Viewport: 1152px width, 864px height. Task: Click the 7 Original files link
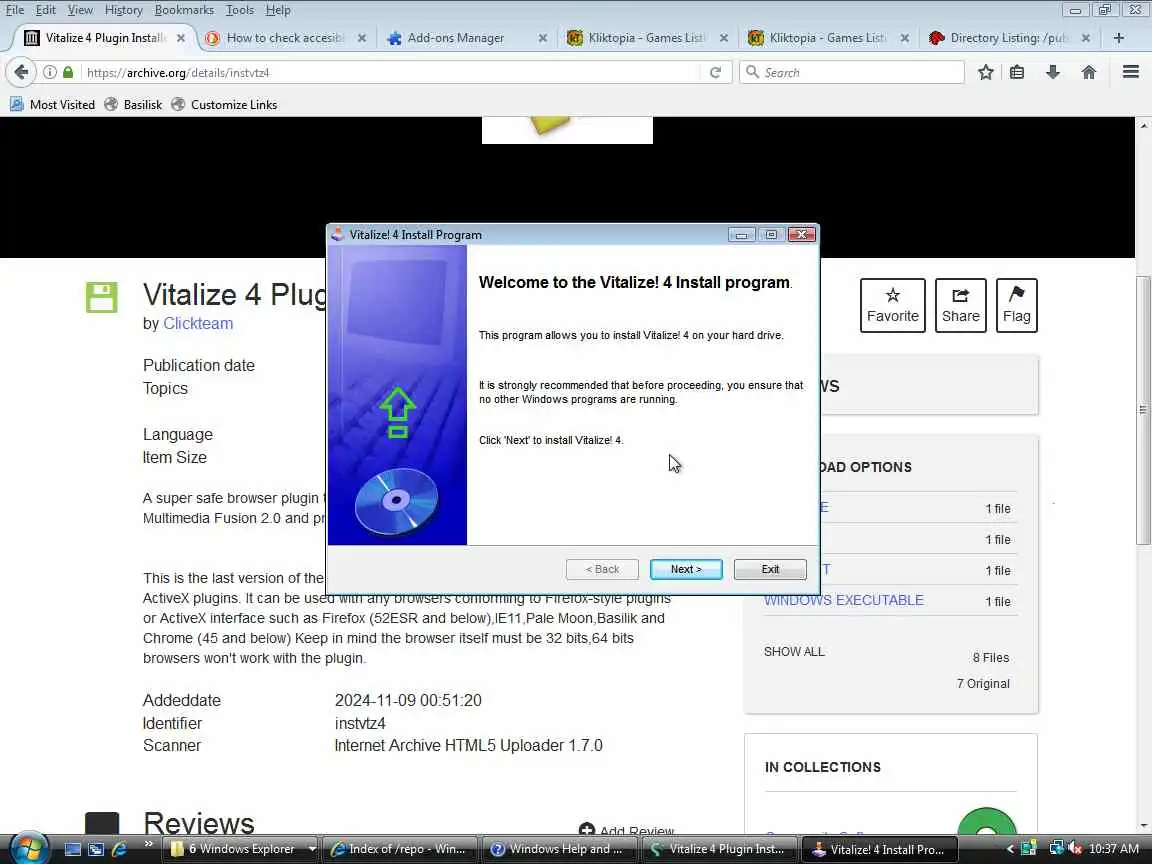click(x=983, y=683)
